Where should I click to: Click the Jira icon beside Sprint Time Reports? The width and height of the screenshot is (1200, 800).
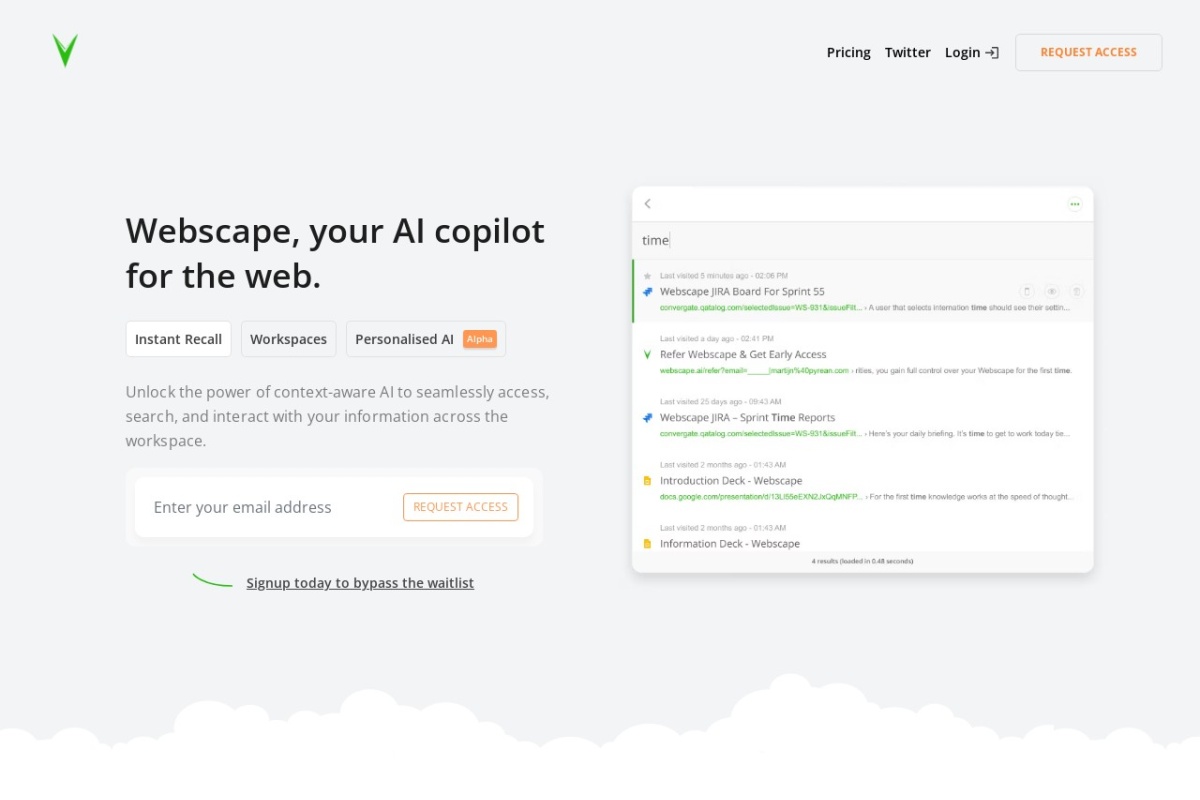(647, 418)
